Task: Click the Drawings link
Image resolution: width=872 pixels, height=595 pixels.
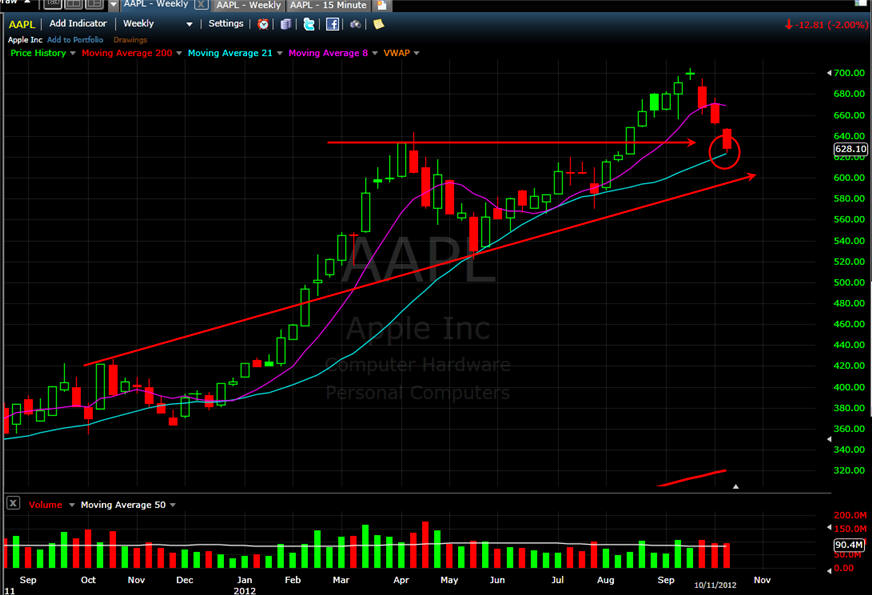Action: point(130,40)
